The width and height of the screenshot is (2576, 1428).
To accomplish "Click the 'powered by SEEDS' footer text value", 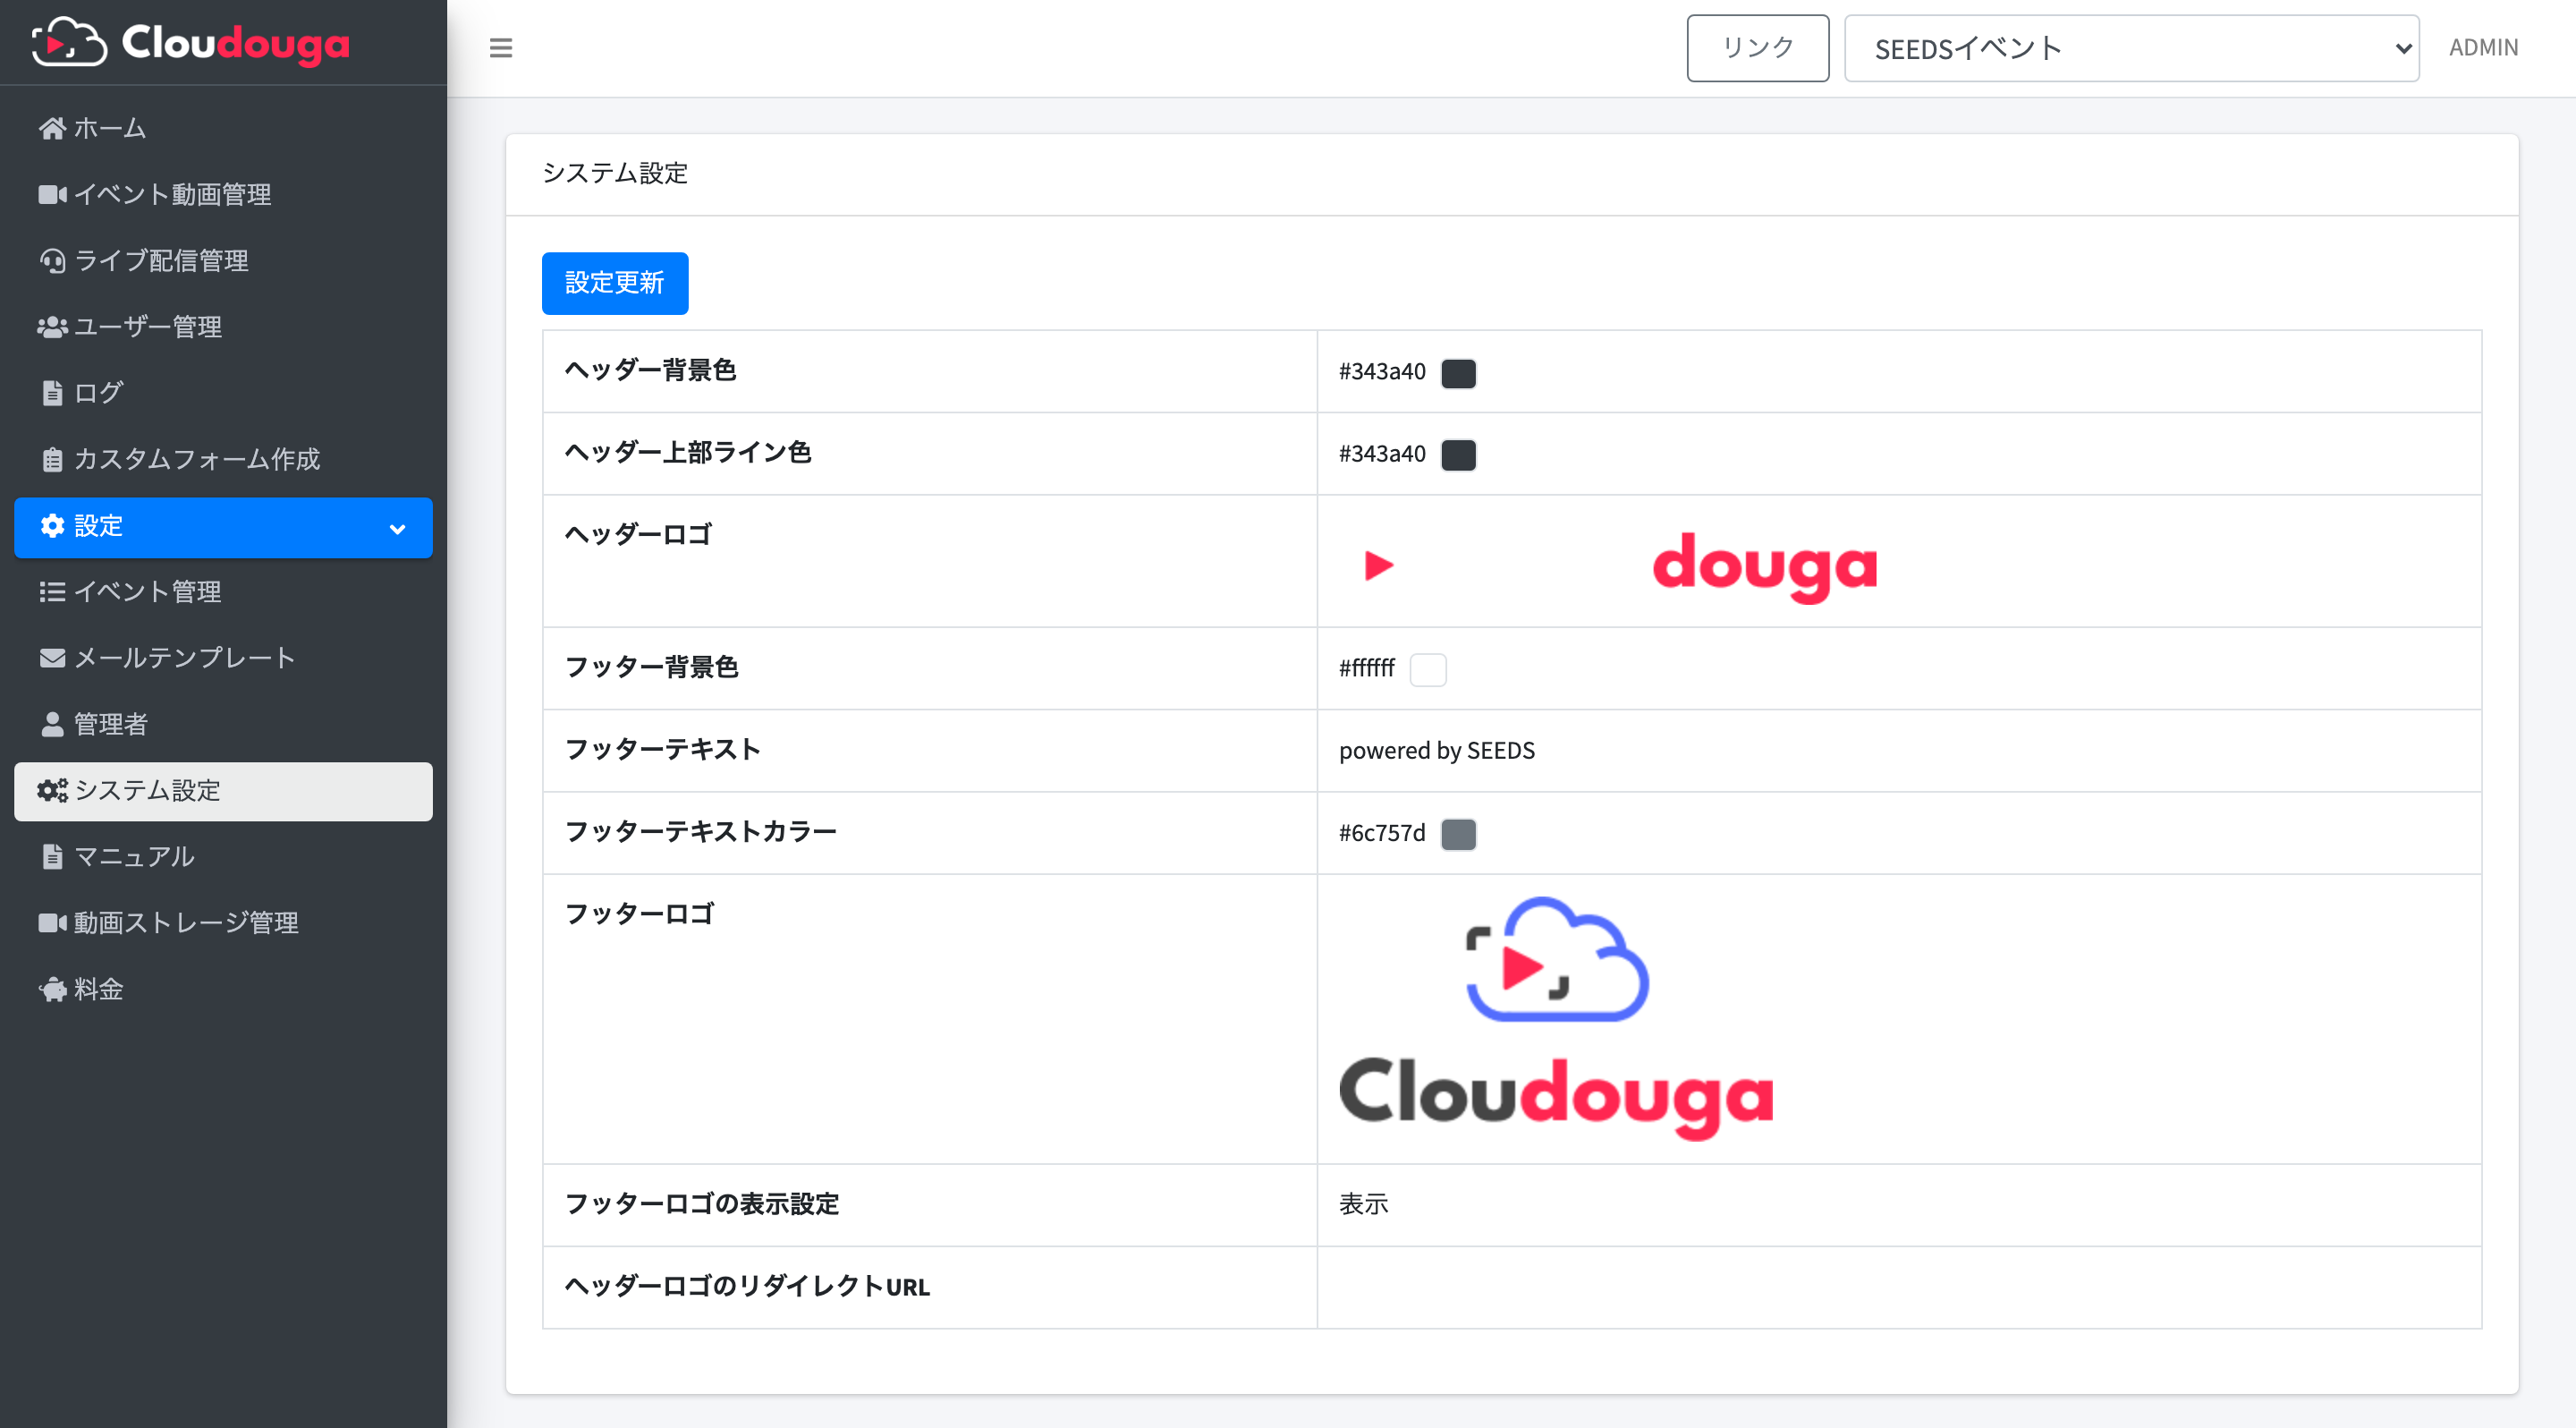I will (x=1437, y=750).
